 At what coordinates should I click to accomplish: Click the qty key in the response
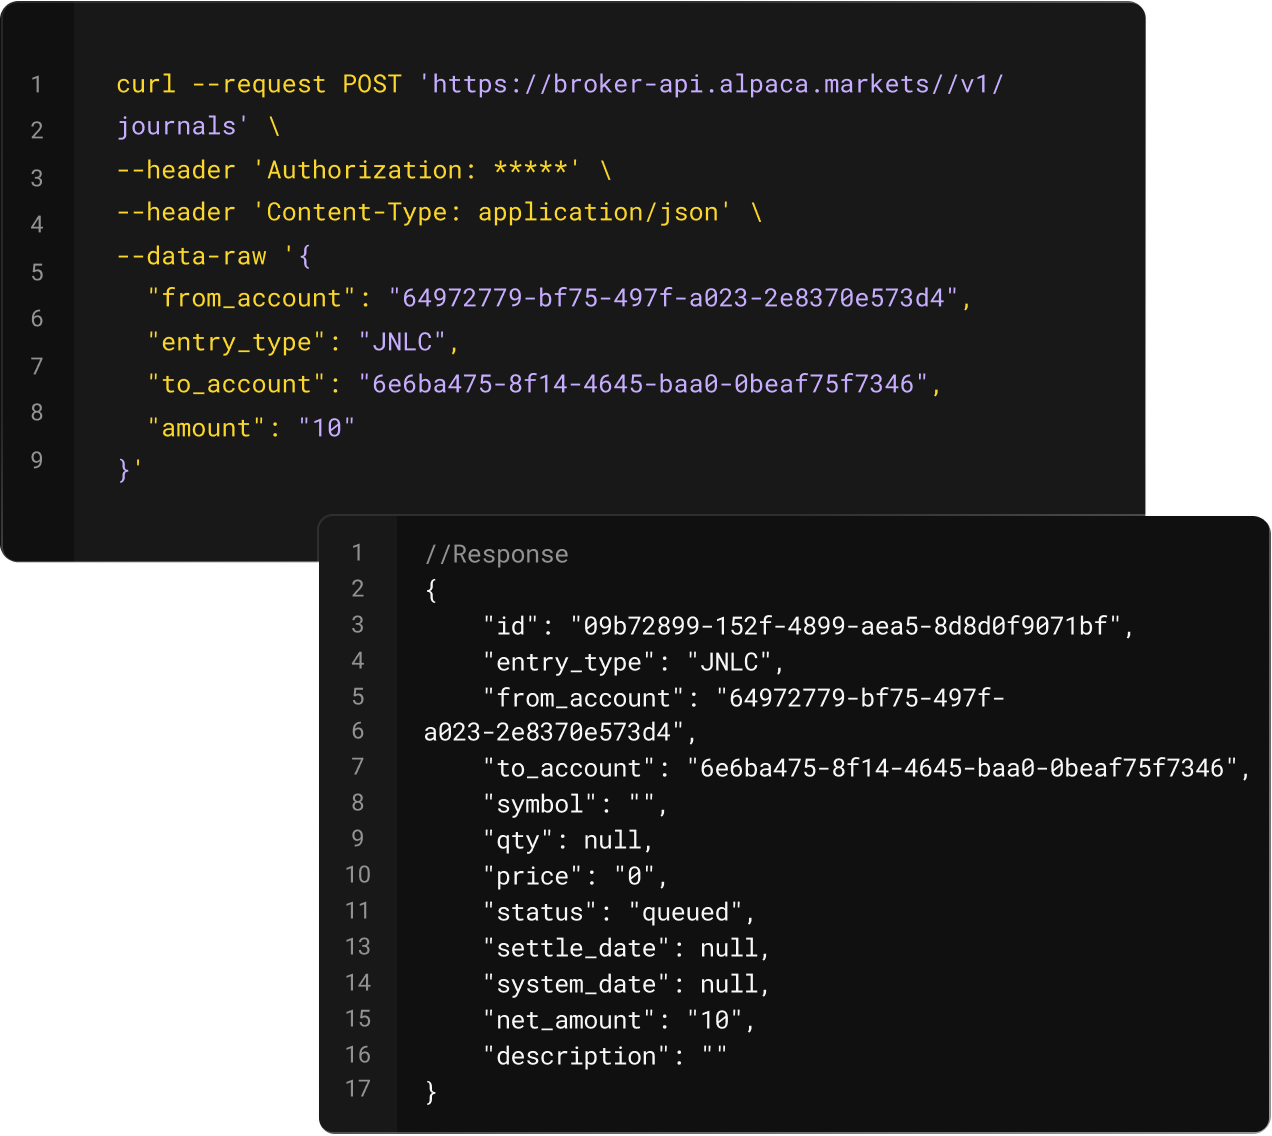click(518, 840)
